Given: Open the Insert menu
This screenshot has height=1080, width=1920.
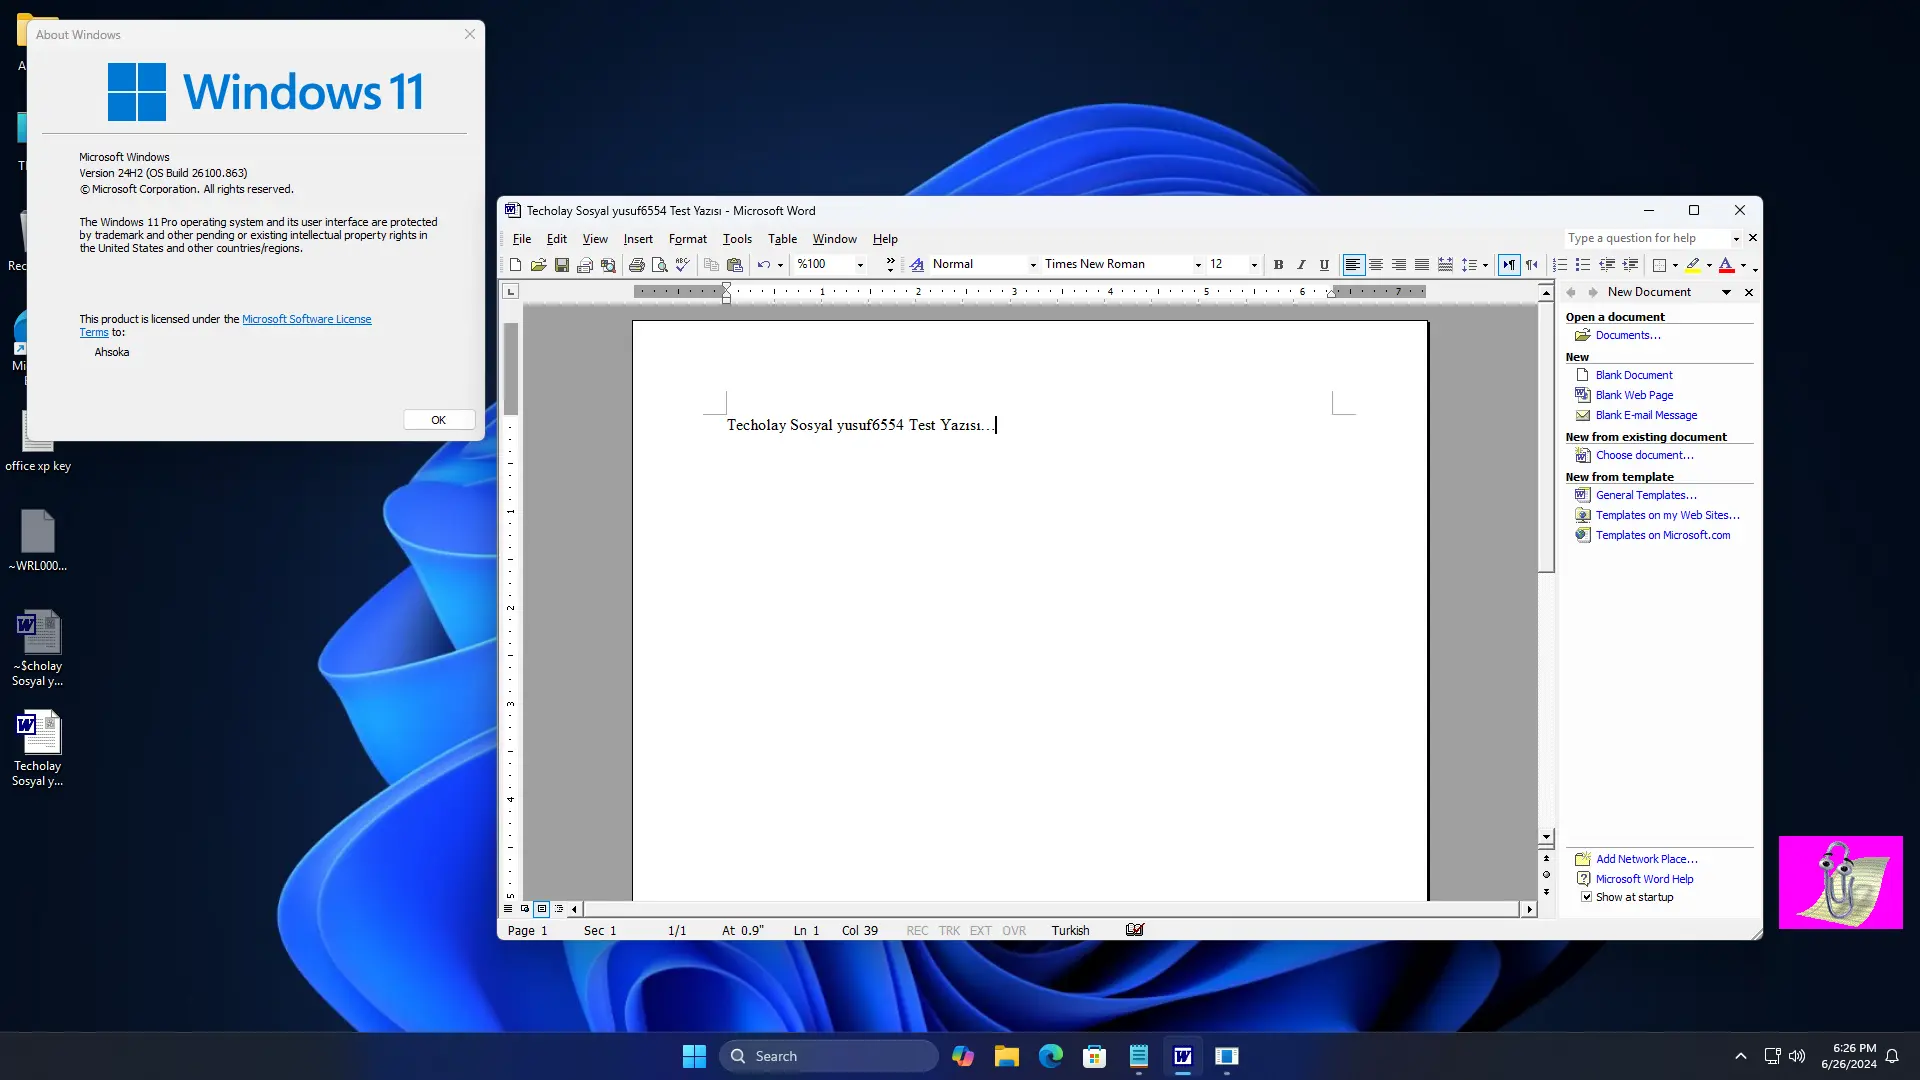Looking at the screenshot, I should 638,239.
